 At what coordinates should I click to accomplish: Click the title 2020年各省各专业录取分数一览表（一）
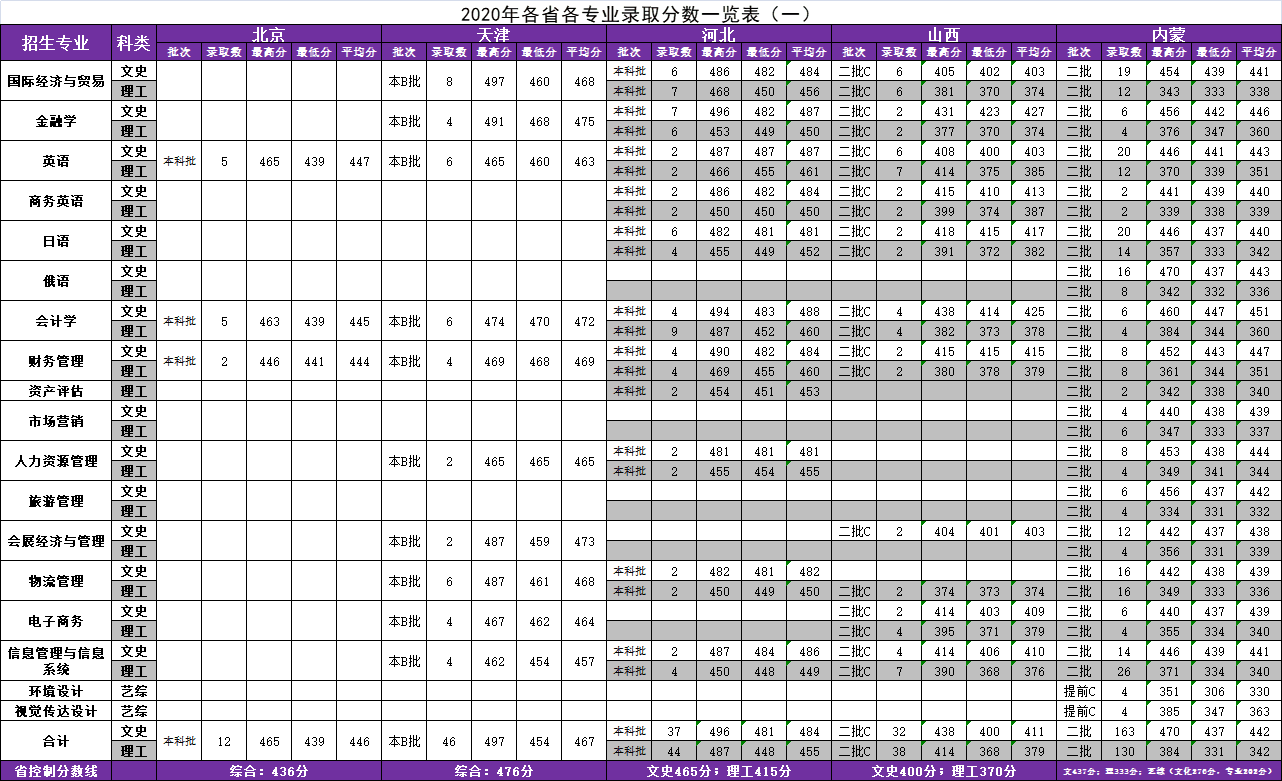[x=635, y=14]
